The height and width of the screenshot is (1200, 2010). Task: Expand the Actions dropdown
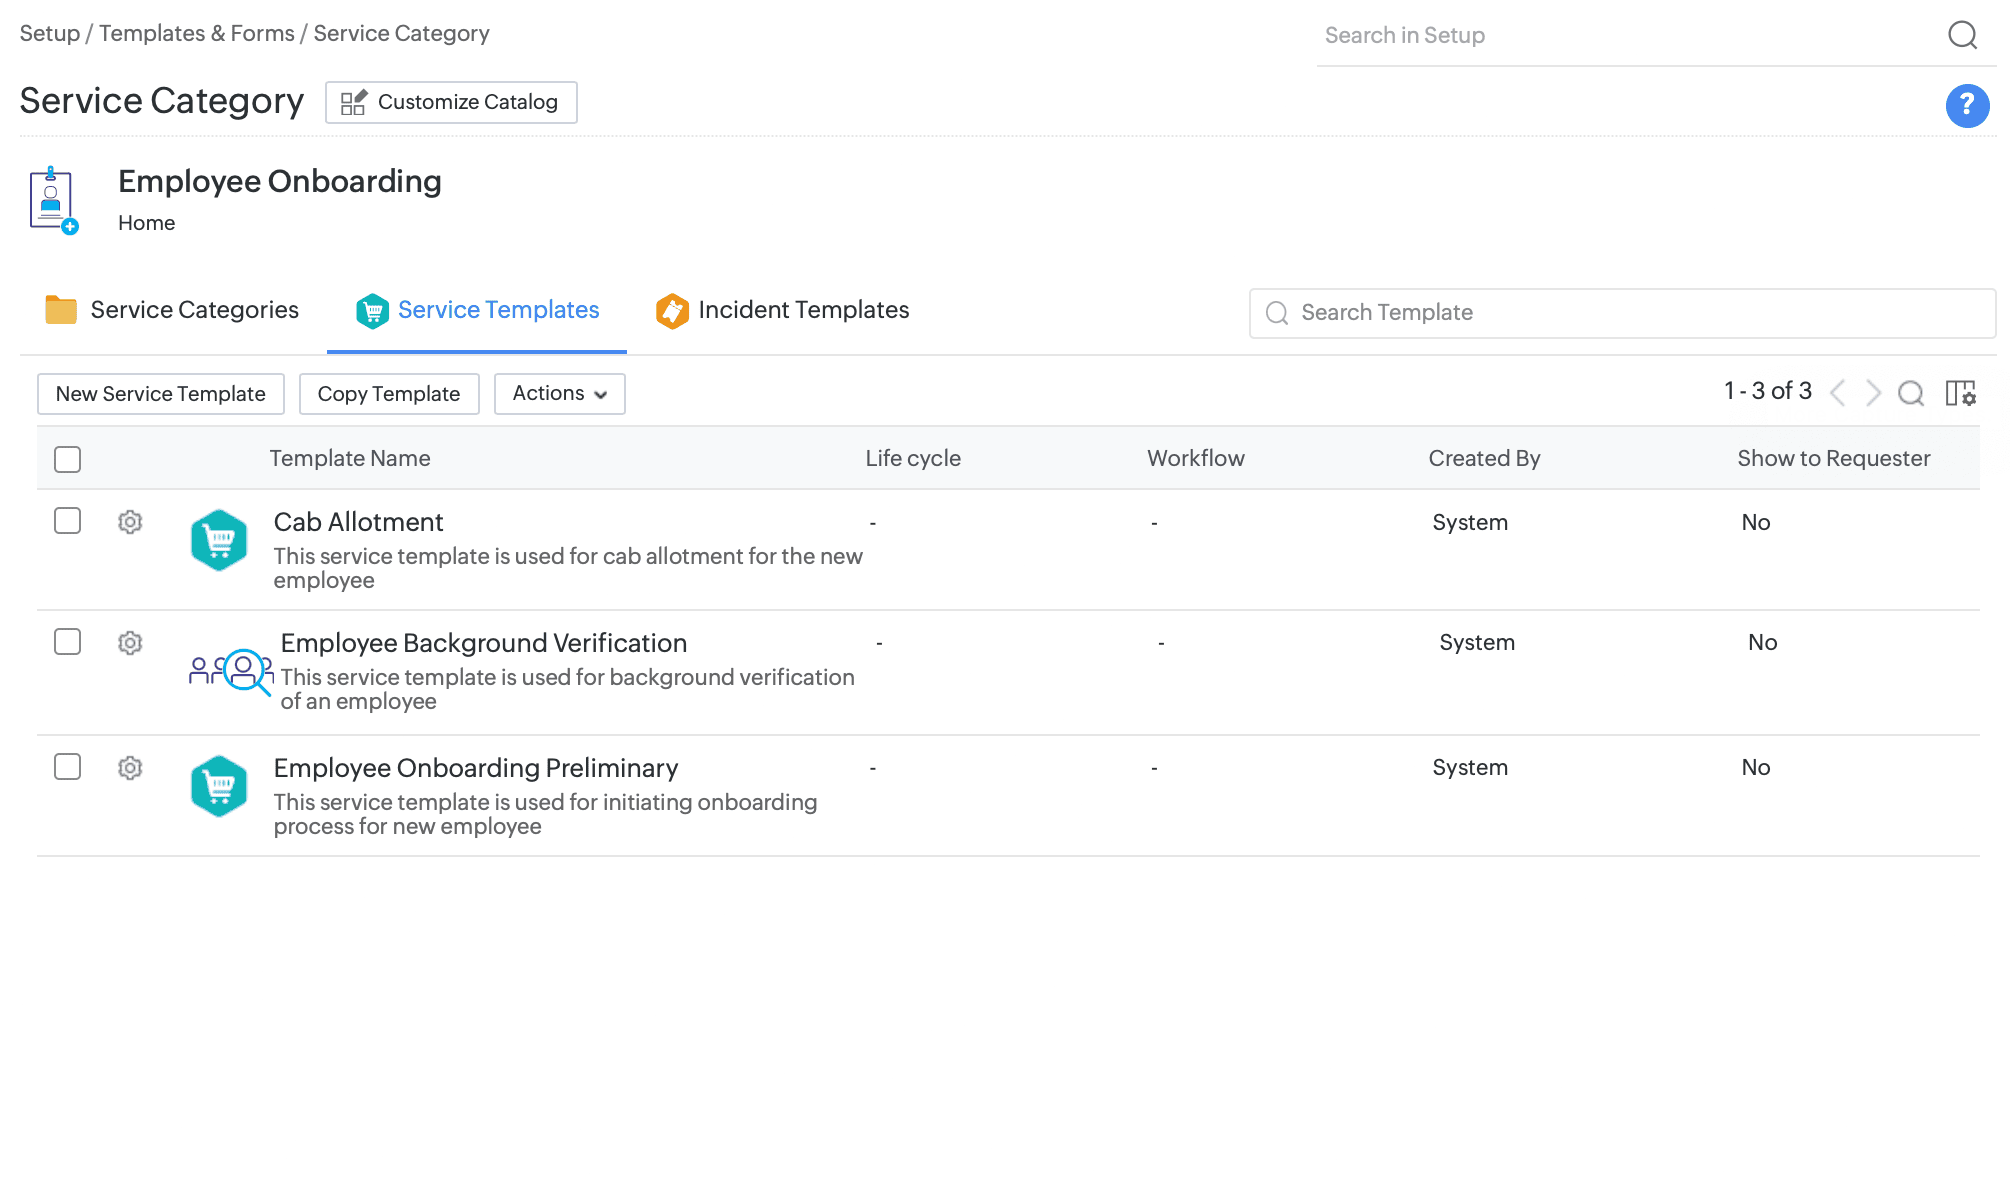click(x=559, y=394)
